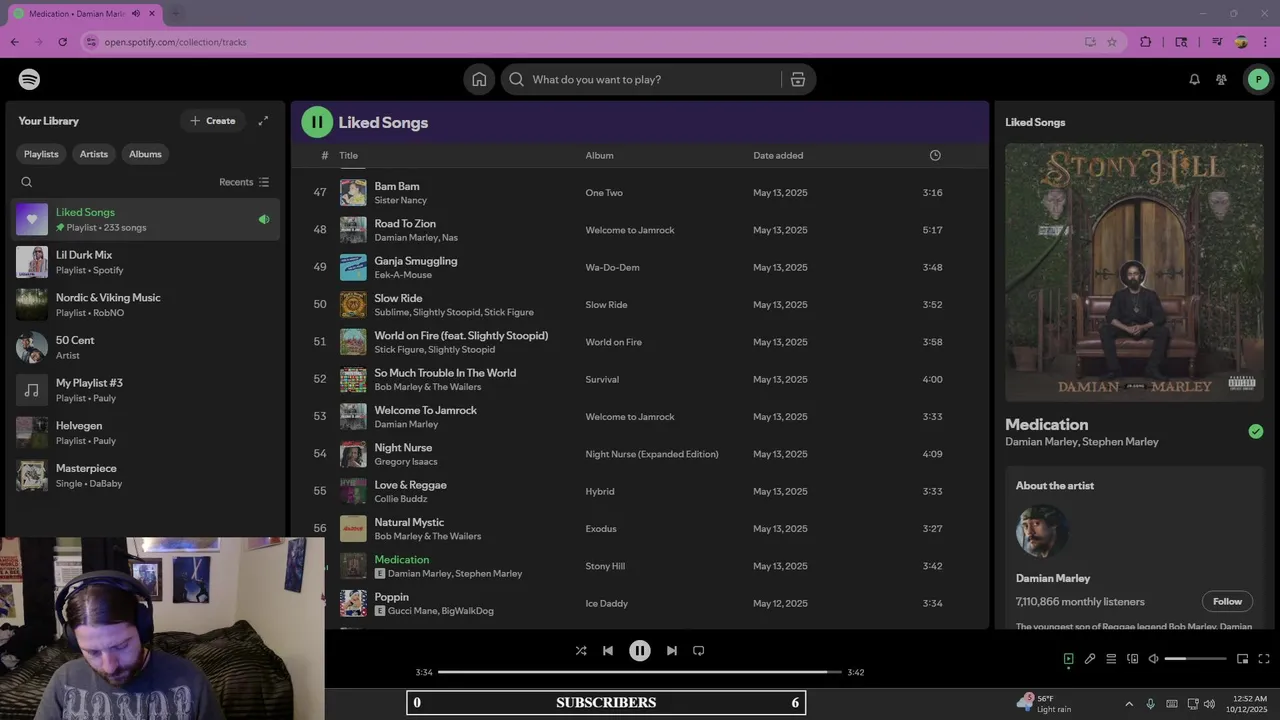Bookmark this page with the star
This screenshot has height=720, width=1280.
pos(1112,42)
